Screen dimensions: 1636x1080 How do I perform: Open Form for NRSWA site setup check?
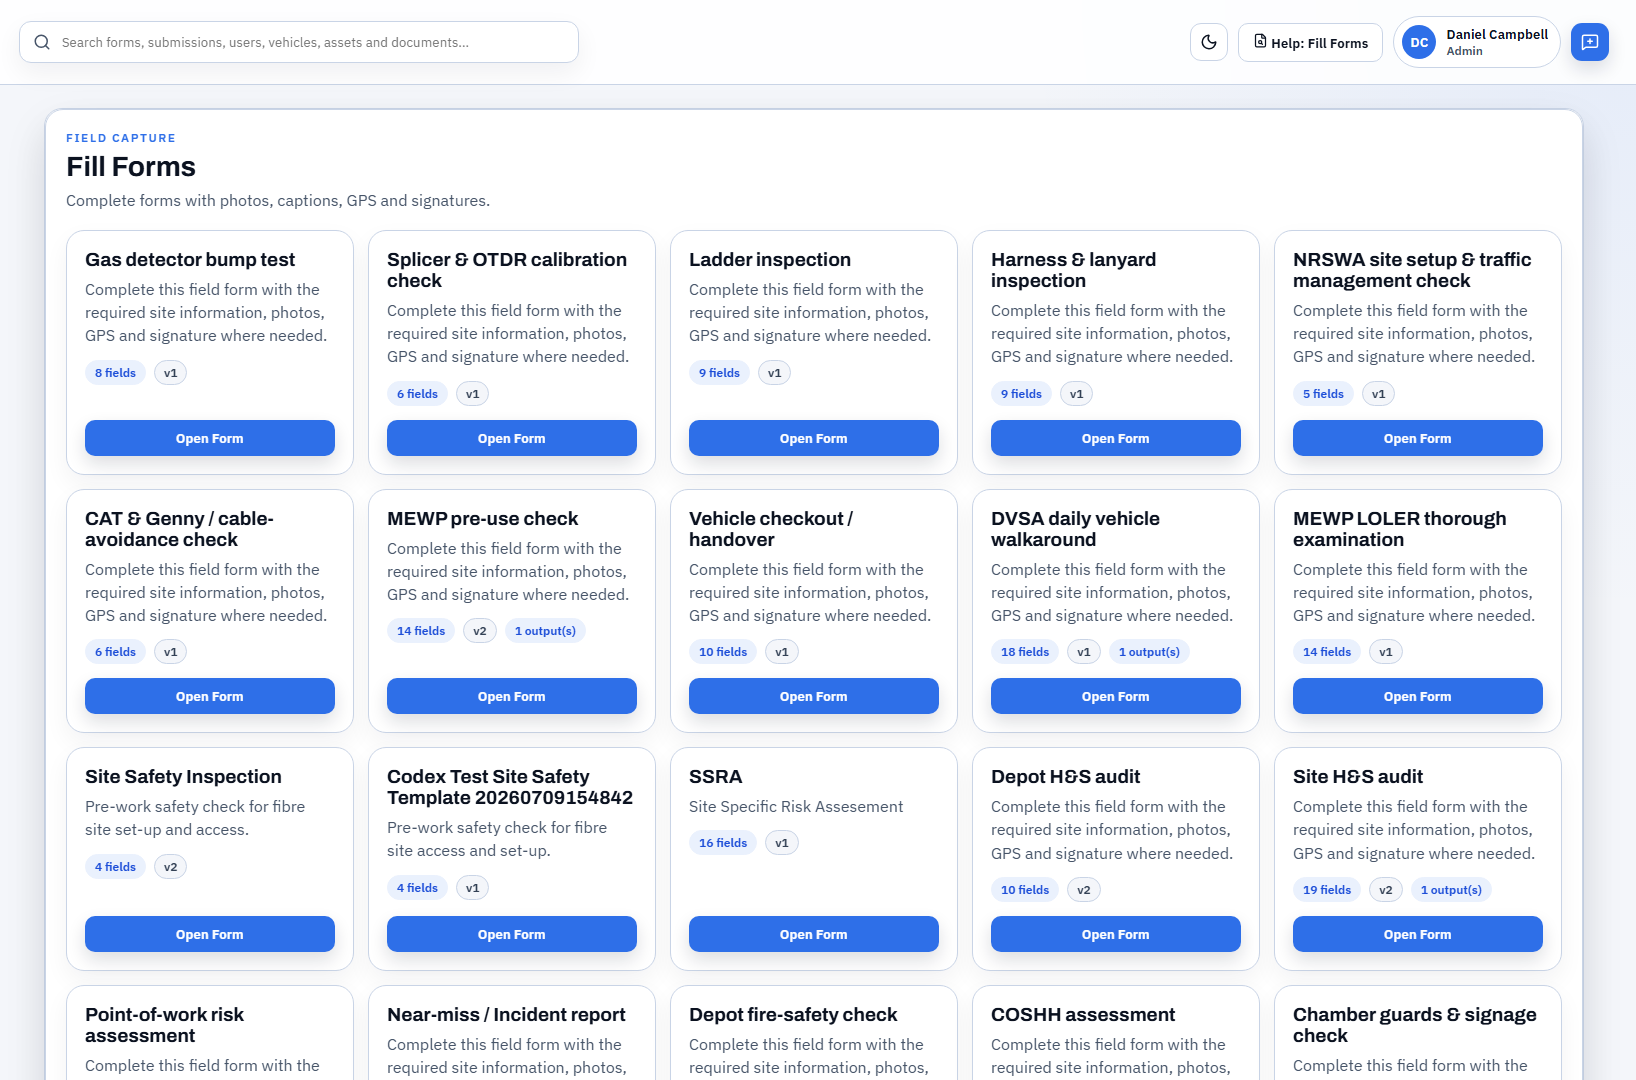click(1418, 438)
